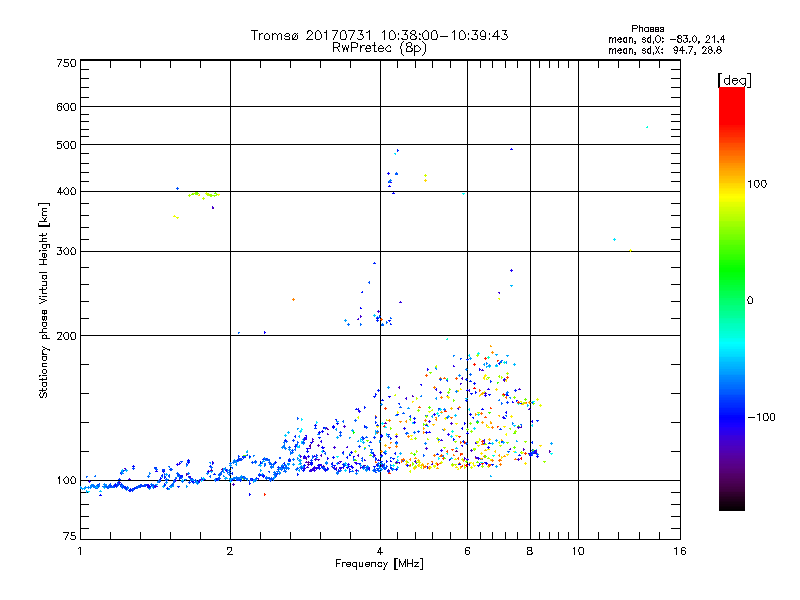Click the 'Frequency [MHz]' axis title
Viewport: 800px width, 600px height.
click(x=379, y=564)
